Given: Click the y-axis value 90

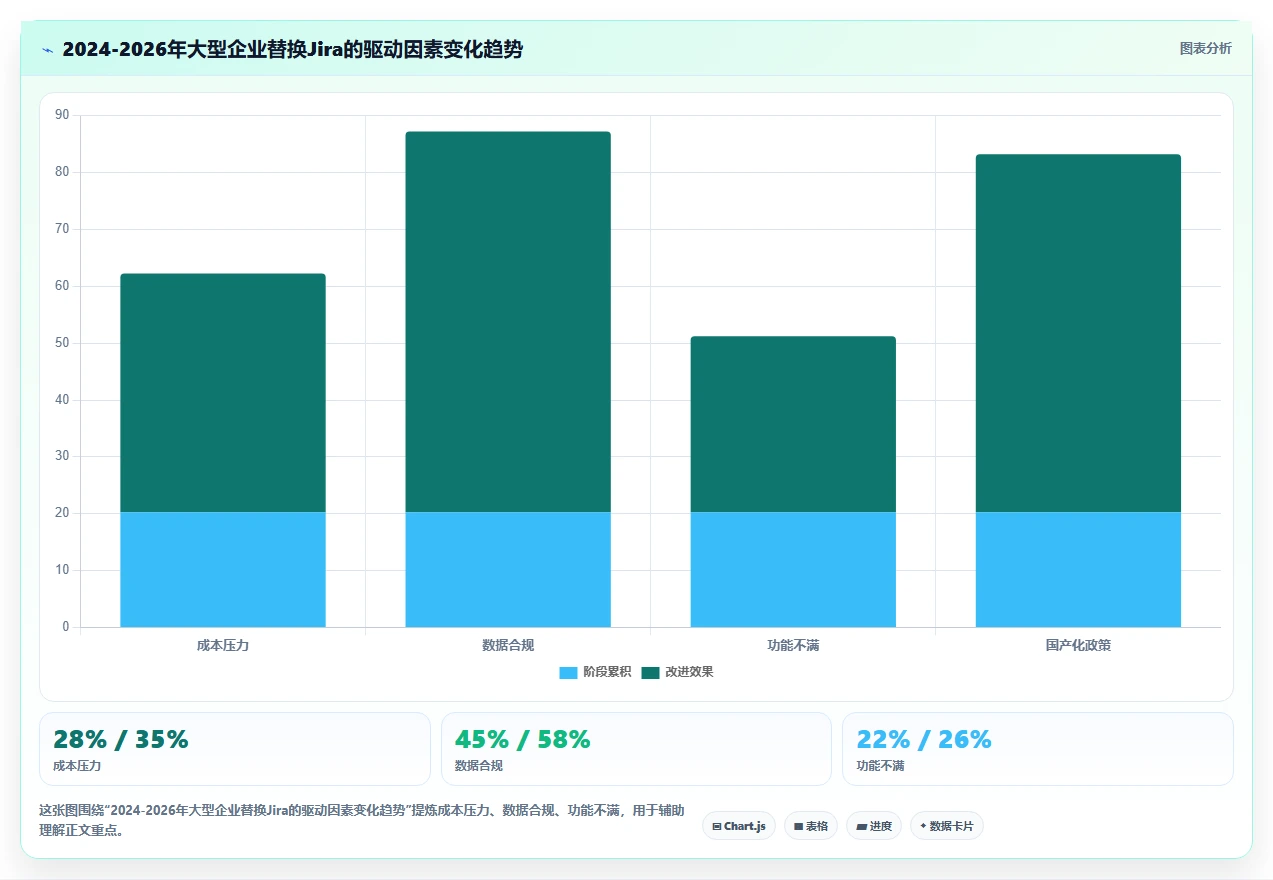Looking at the screenshot, I should 62,115.
